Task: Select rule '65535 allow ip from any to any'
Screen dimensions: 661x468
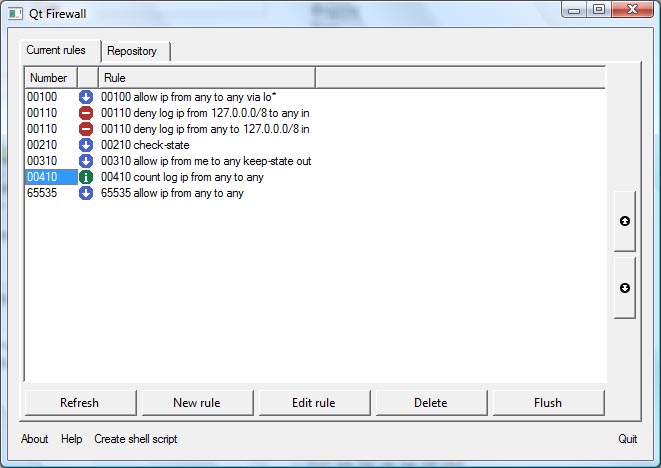Action: [172, 193]
